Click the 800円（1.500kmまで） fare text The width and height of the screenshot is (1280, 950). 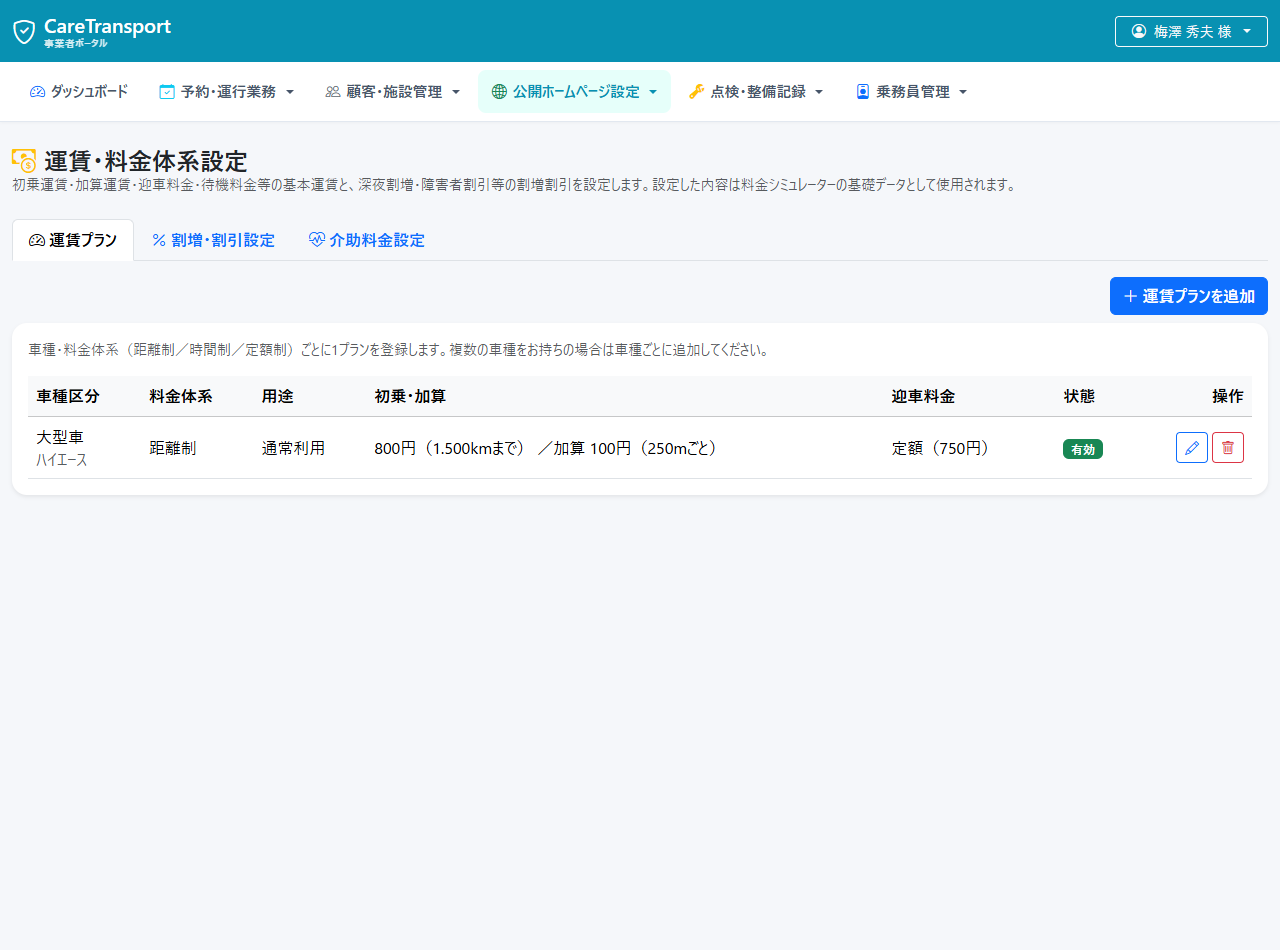tap(450, 448)
